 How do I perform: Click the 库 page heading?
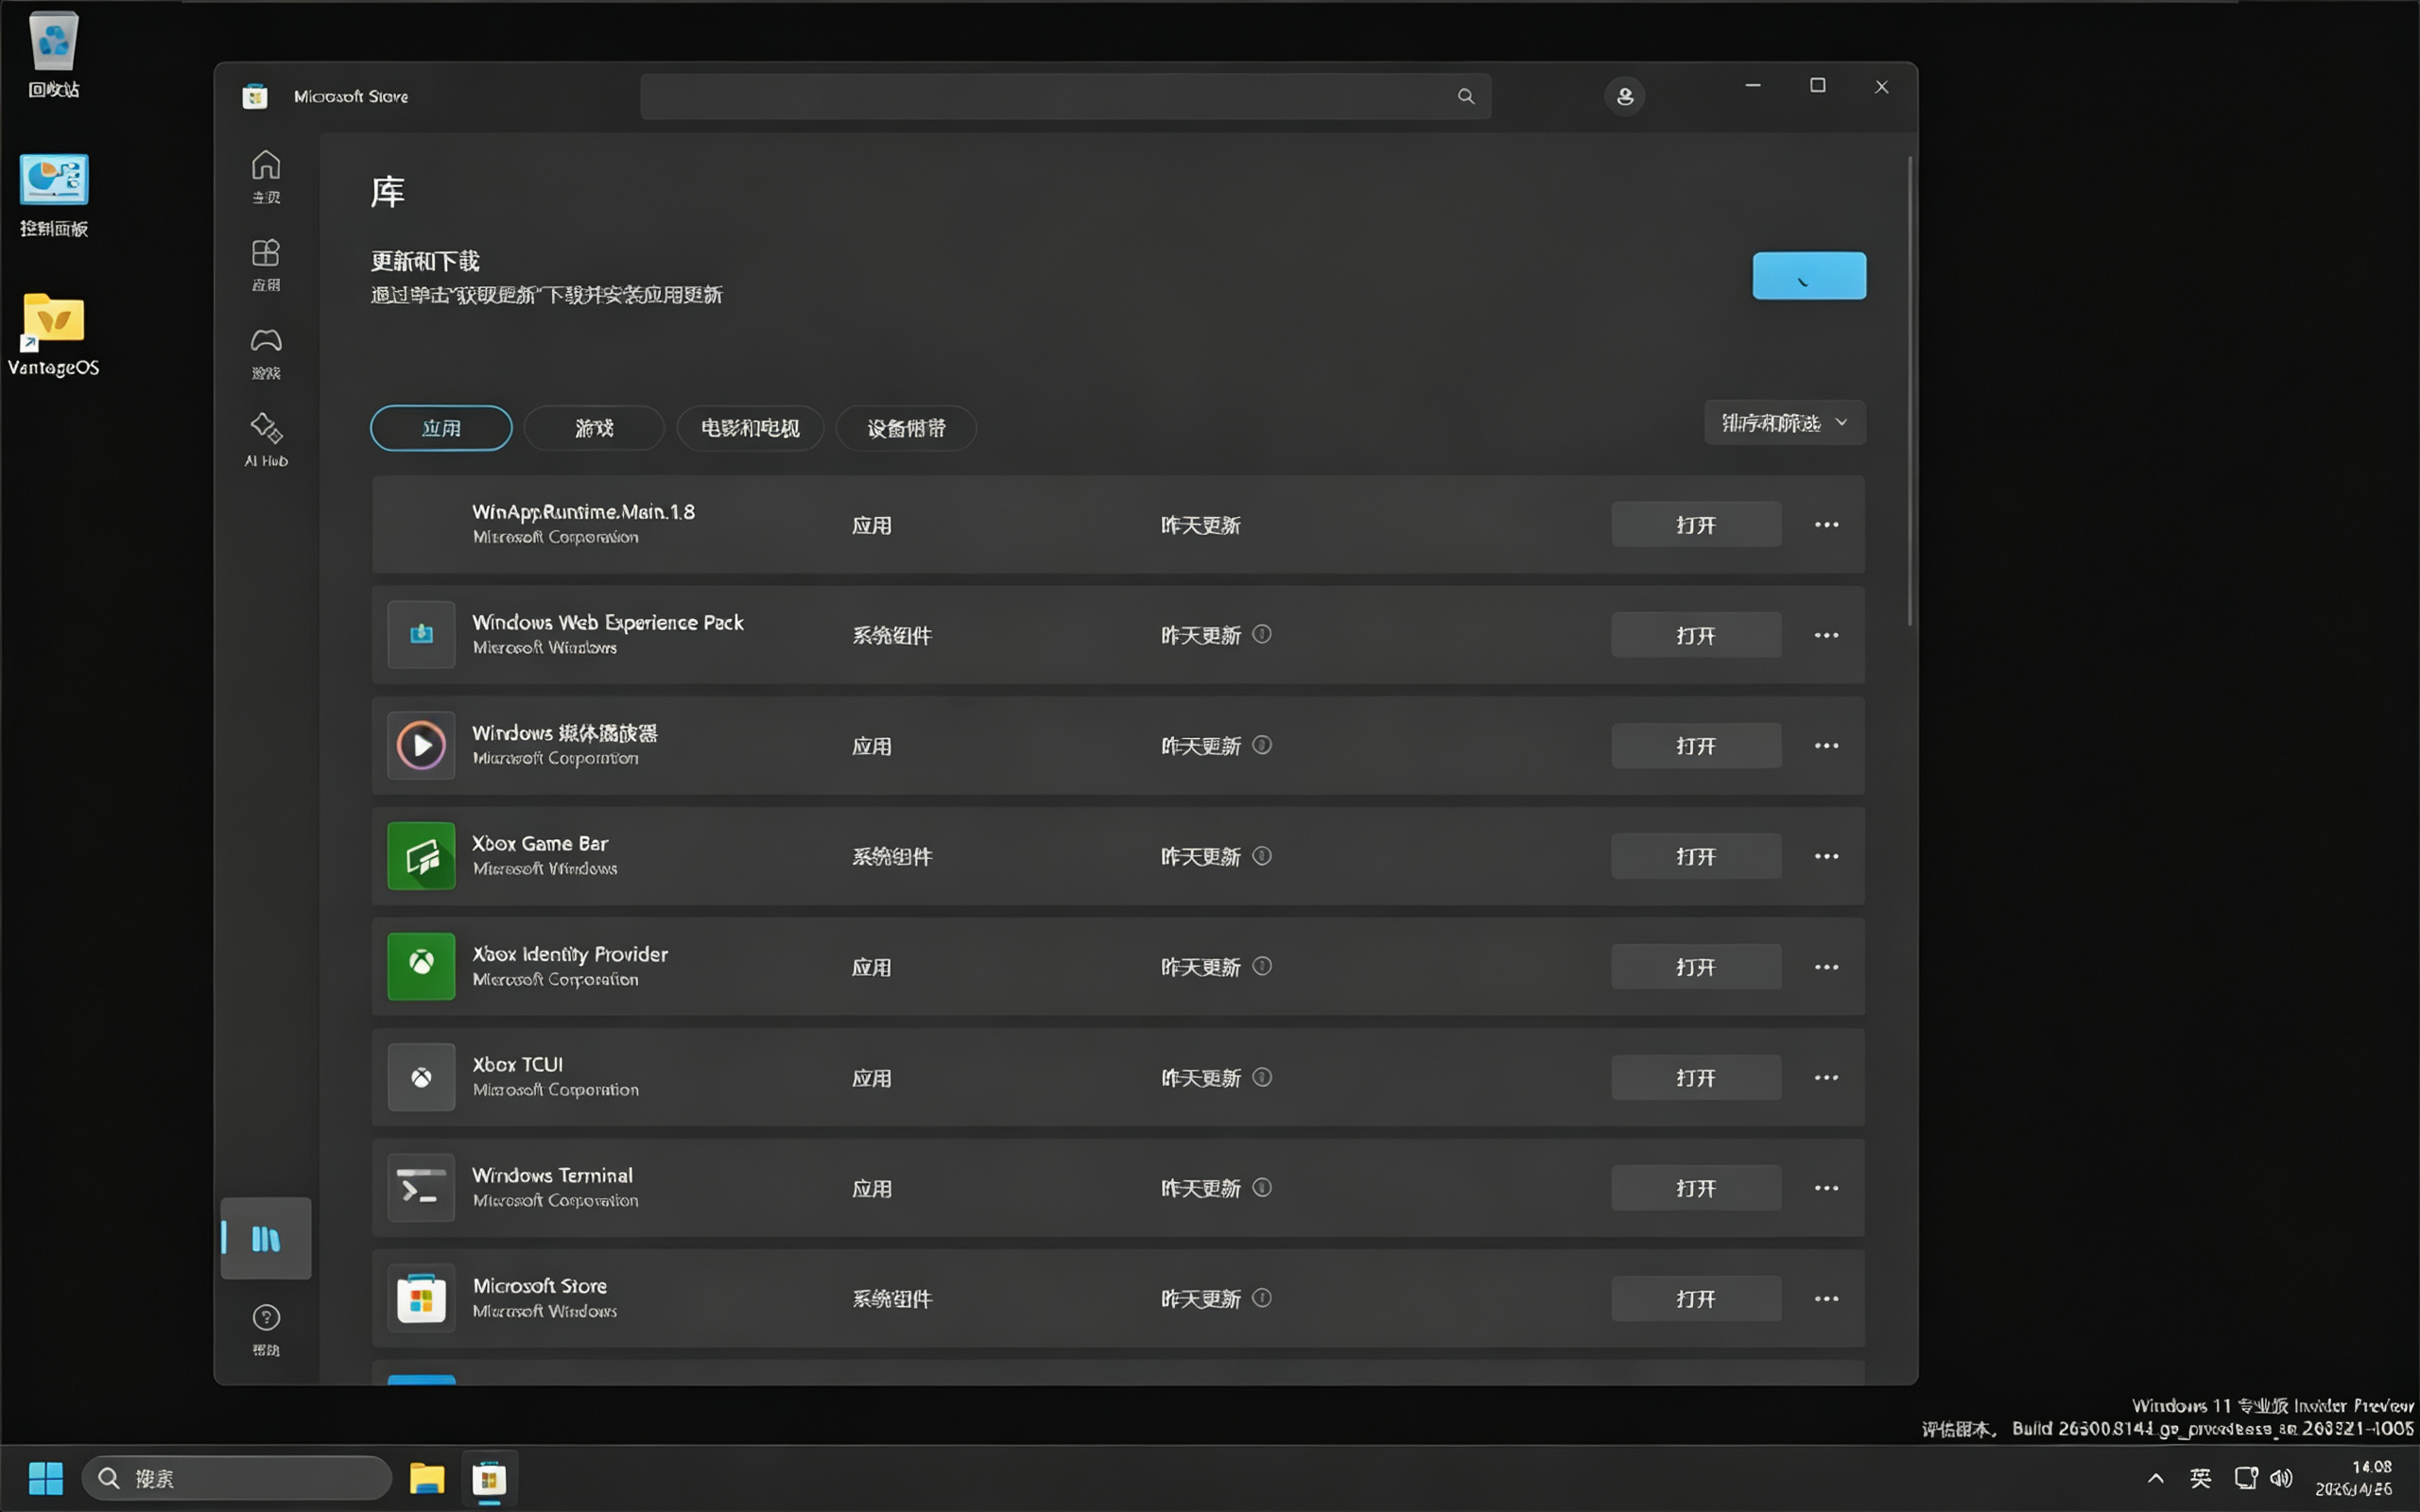coord(388,191)
